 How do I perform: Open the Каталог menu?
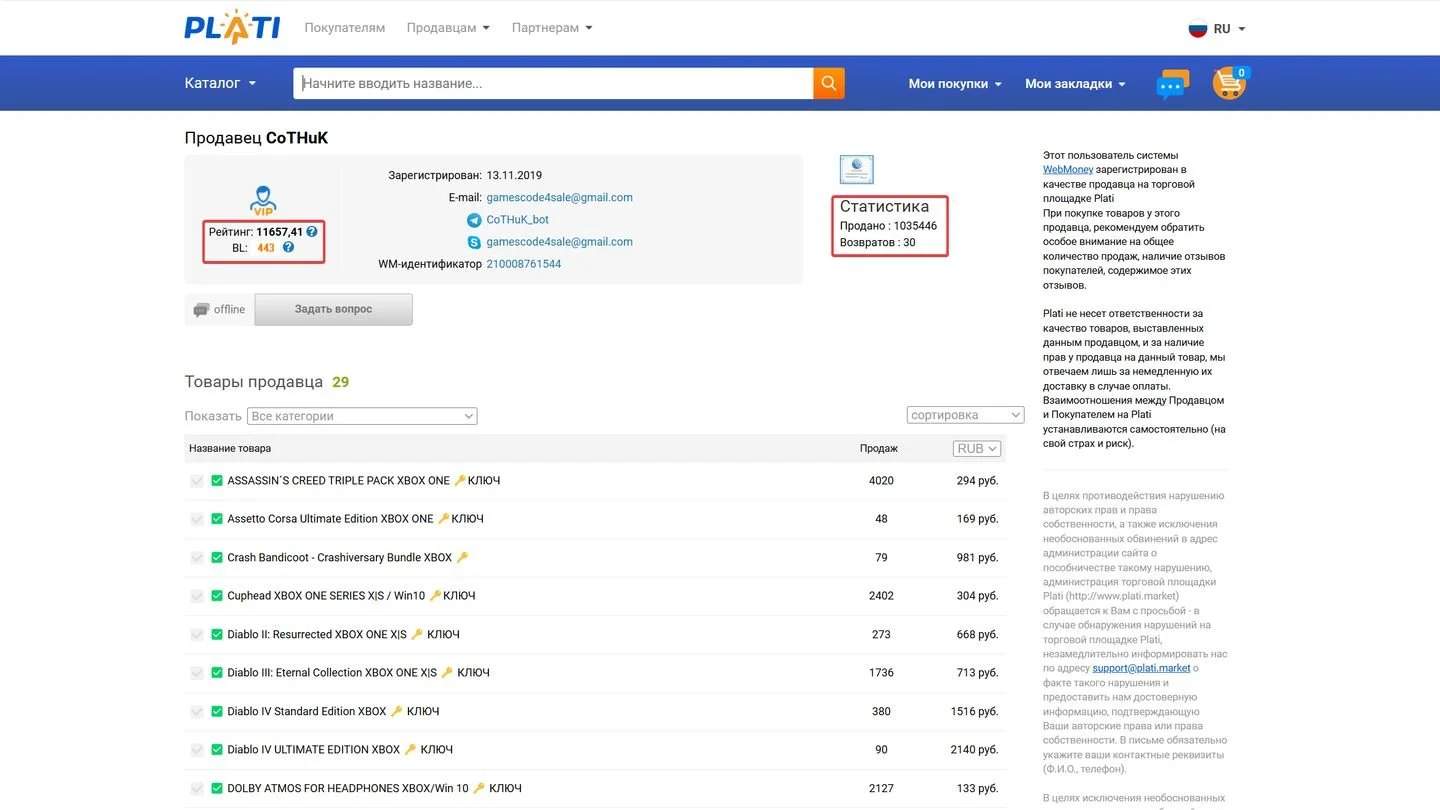pyautogui.click(x=221, y=83)
